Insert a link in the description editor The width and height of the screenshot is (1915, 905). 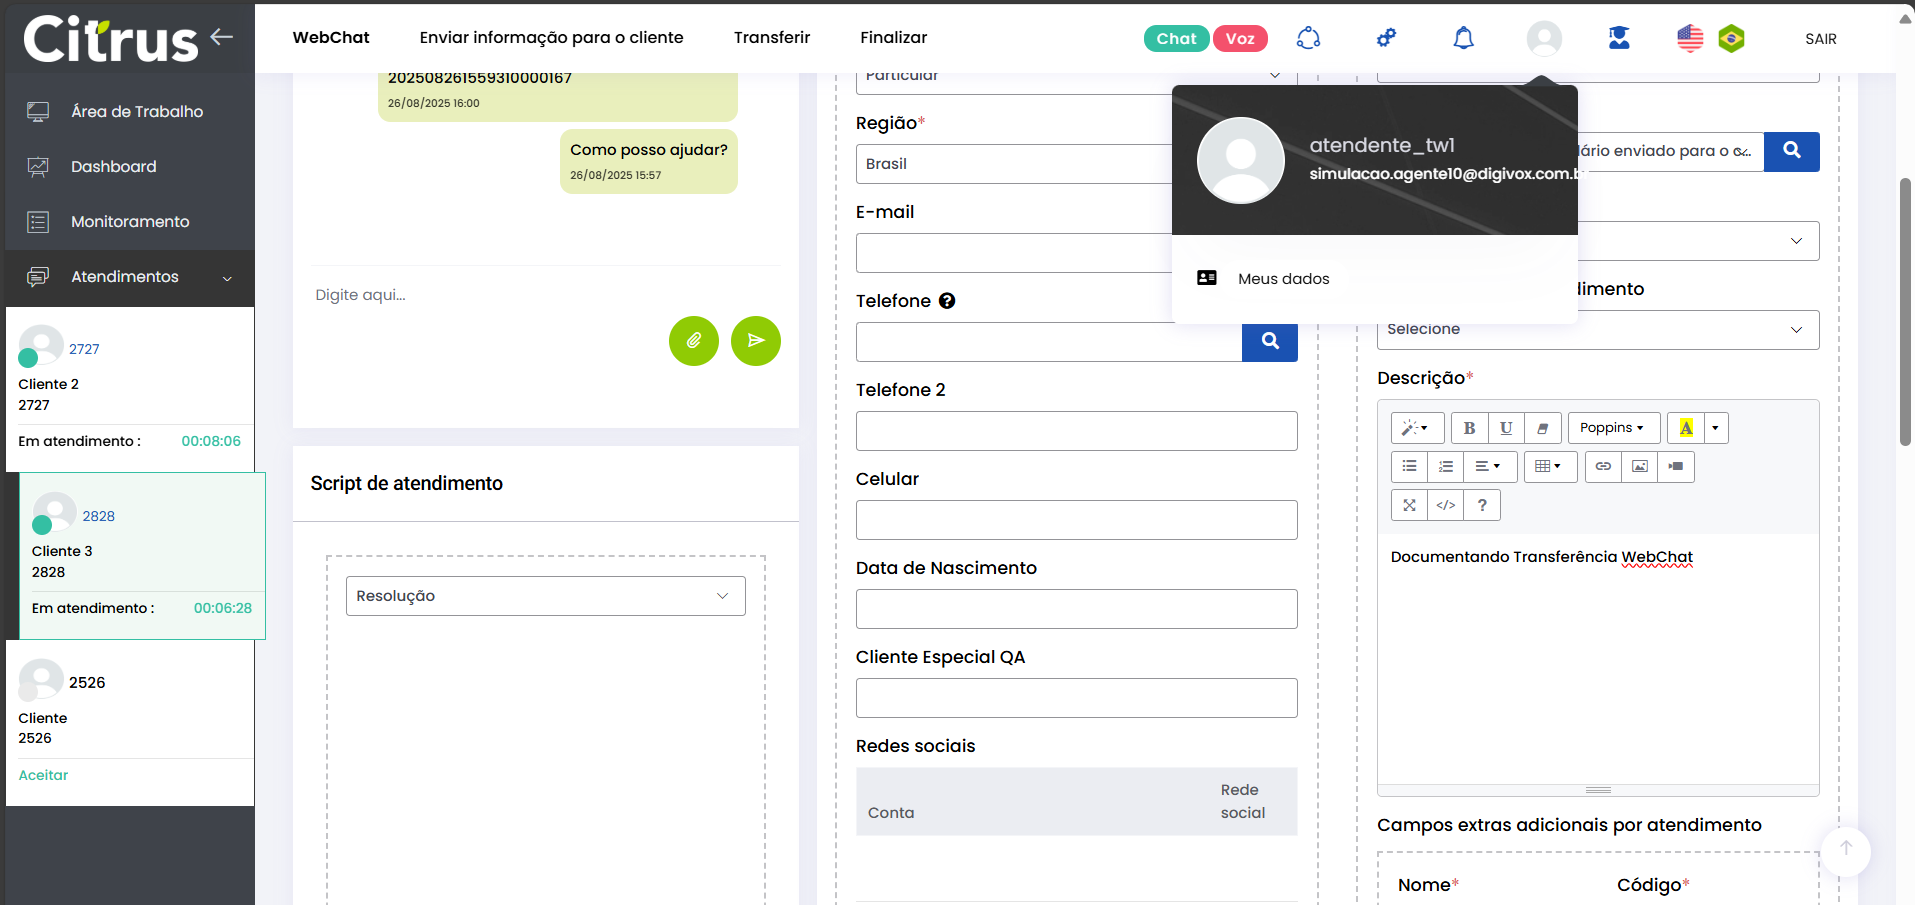1603,466
